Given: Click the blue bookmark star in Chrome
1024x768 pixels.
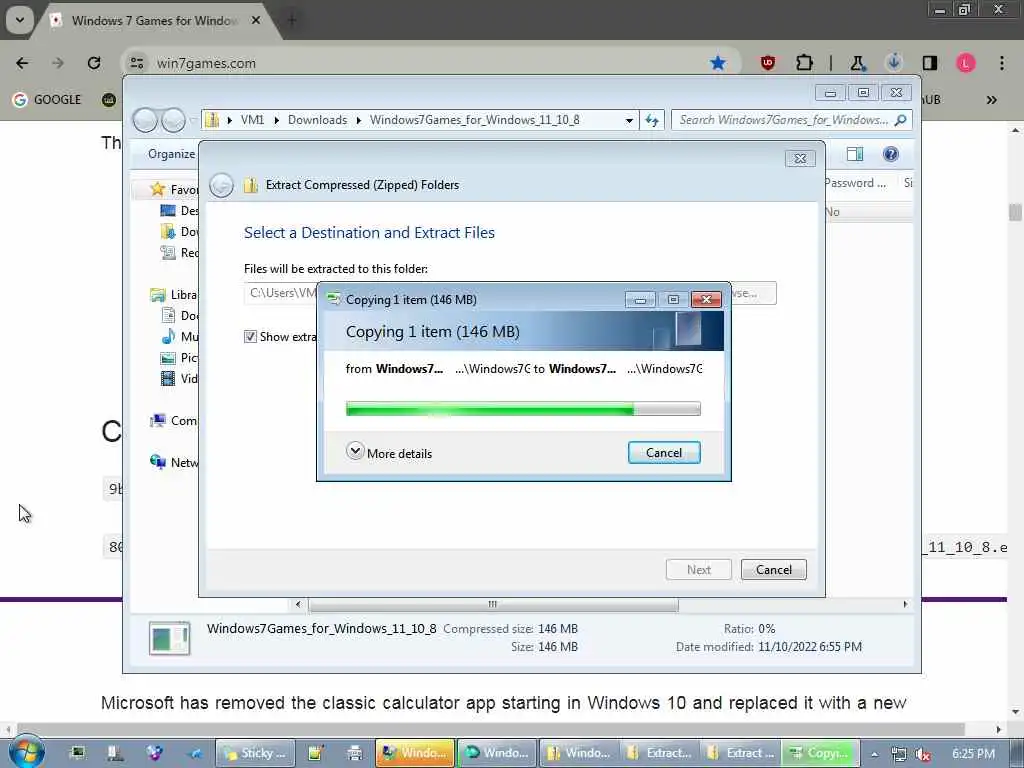Looking at the screenshot, I should [718, 63].
